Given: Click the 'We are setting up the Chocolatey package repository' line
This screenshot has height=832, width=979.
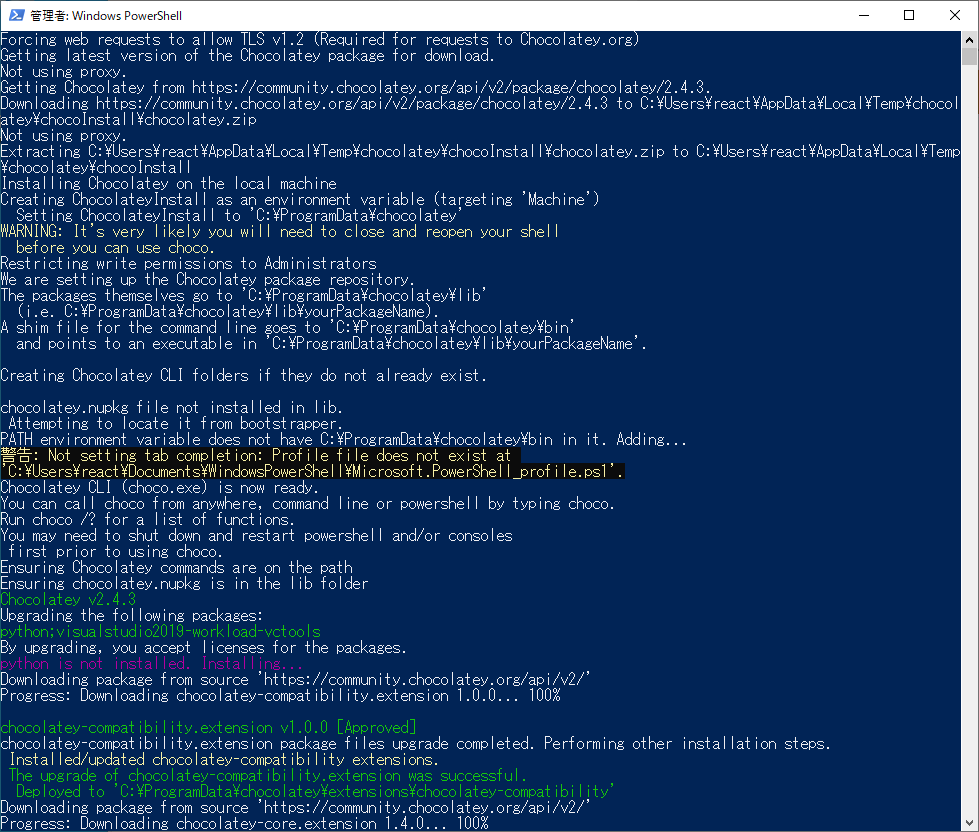Looking at the screenshot, I should (207, 280).
